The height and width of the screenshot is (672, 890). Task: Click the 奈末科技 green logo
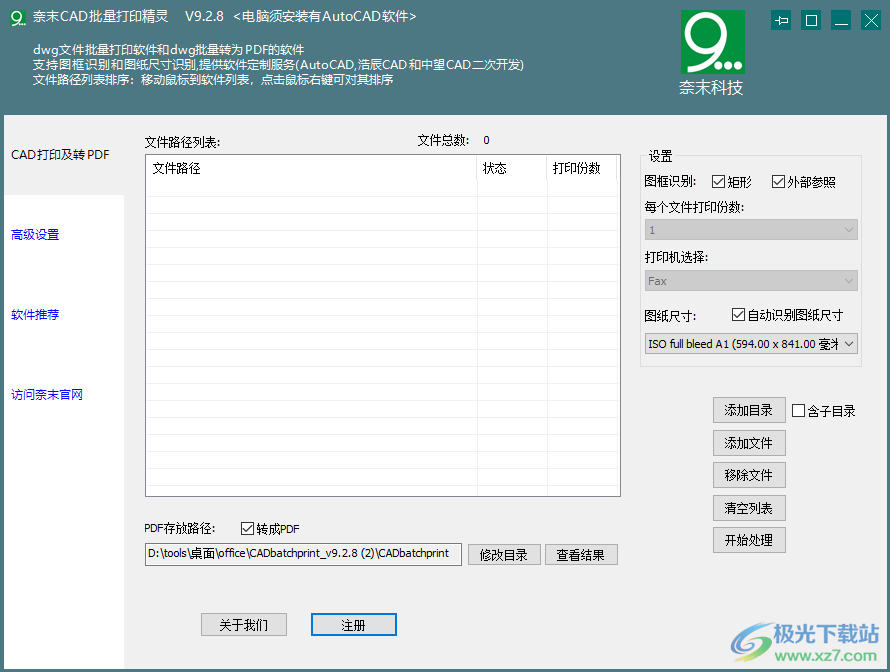tap(712, 42)
